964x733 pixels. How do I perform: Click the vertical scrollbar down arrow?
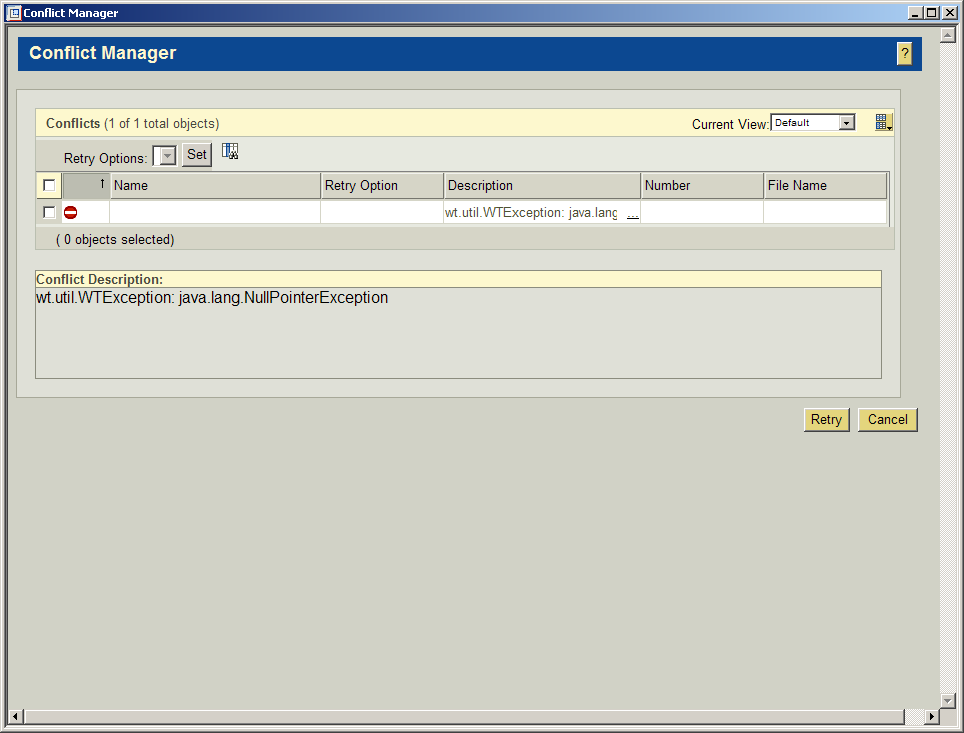948,700
